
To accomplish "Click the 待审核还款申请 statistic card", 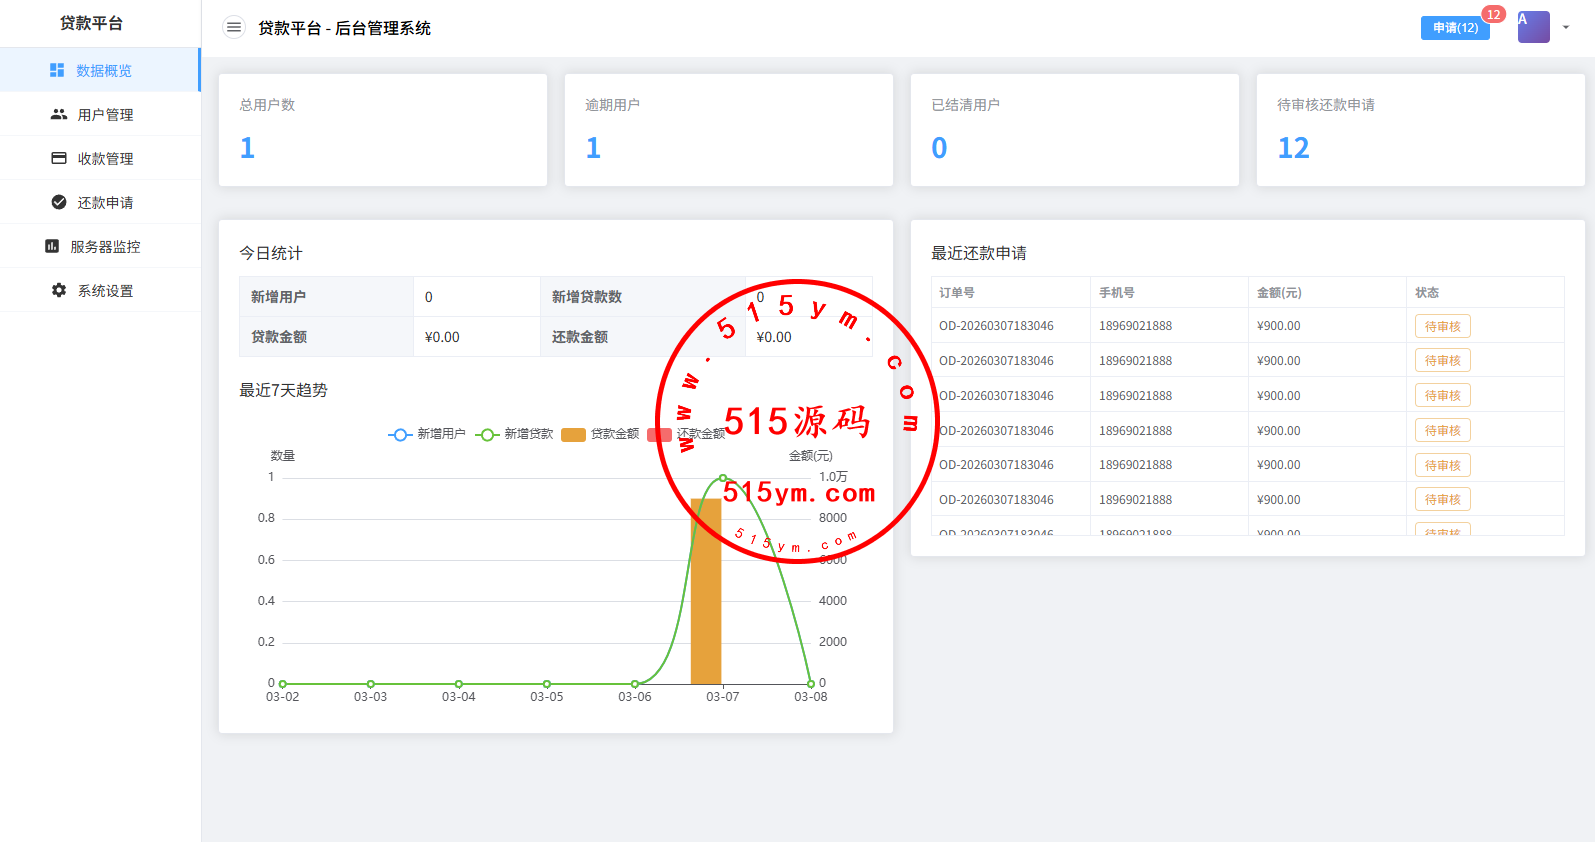I will 1420,130.
